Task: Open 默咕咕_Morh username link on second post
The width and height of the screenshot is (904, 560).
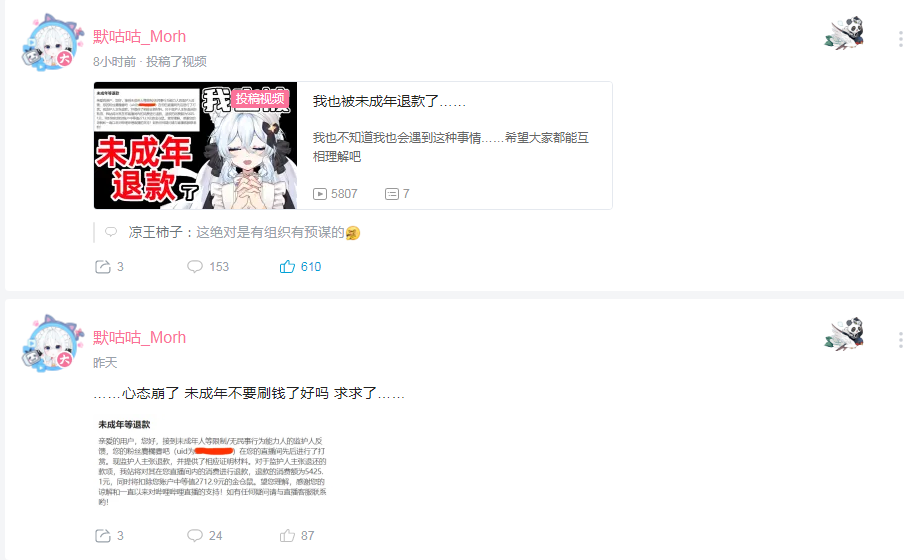Action: pos(140,337)
